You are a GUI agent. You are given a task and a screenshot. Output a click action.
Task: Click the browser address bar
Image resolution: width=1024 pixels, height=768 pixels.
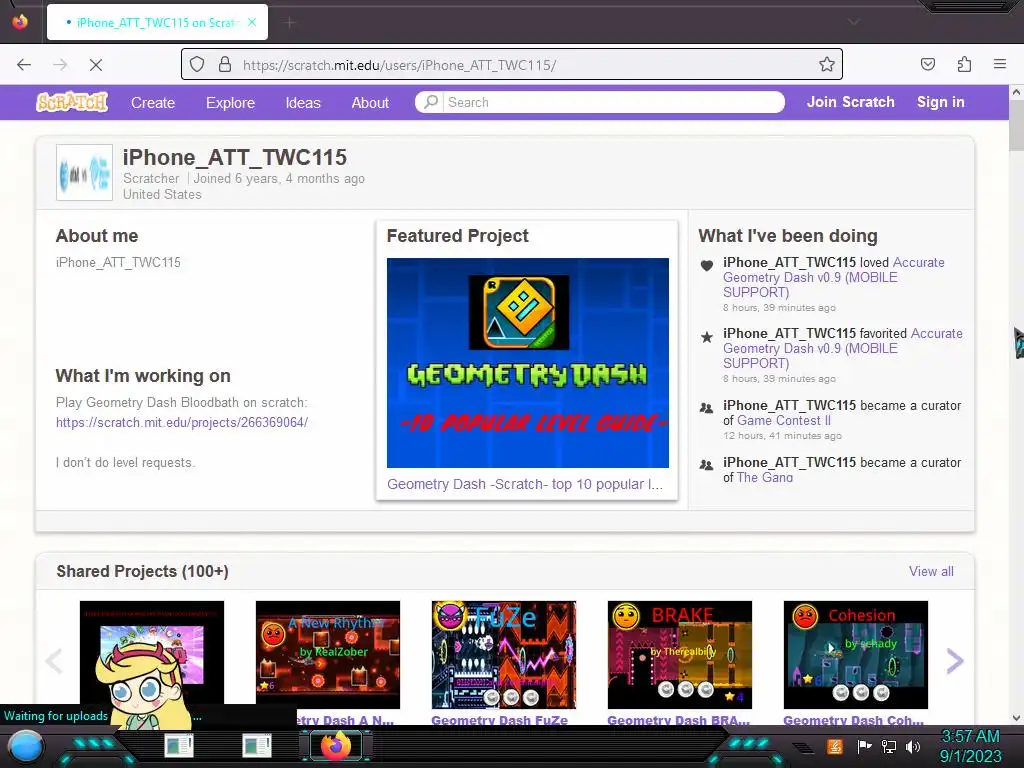(x=511, y=64)
